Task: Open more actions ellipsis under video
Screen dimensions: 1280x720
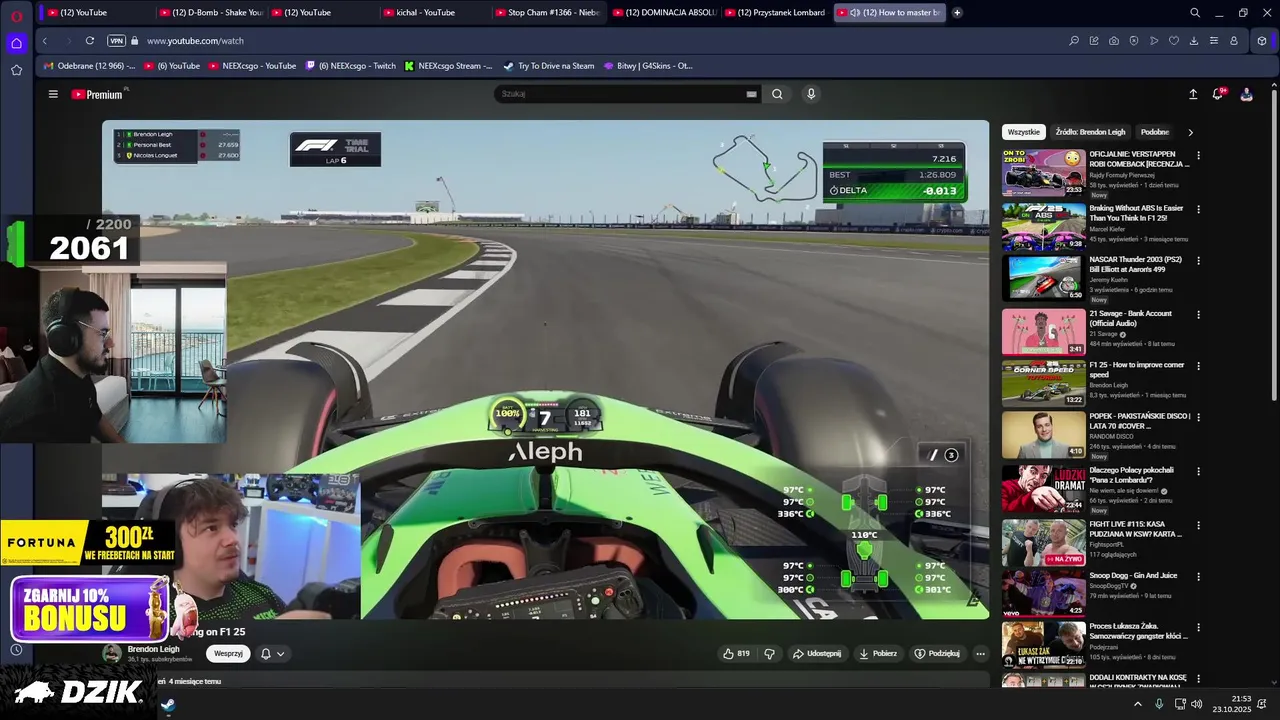Action: pyautogui.click(x=980, y=654)
